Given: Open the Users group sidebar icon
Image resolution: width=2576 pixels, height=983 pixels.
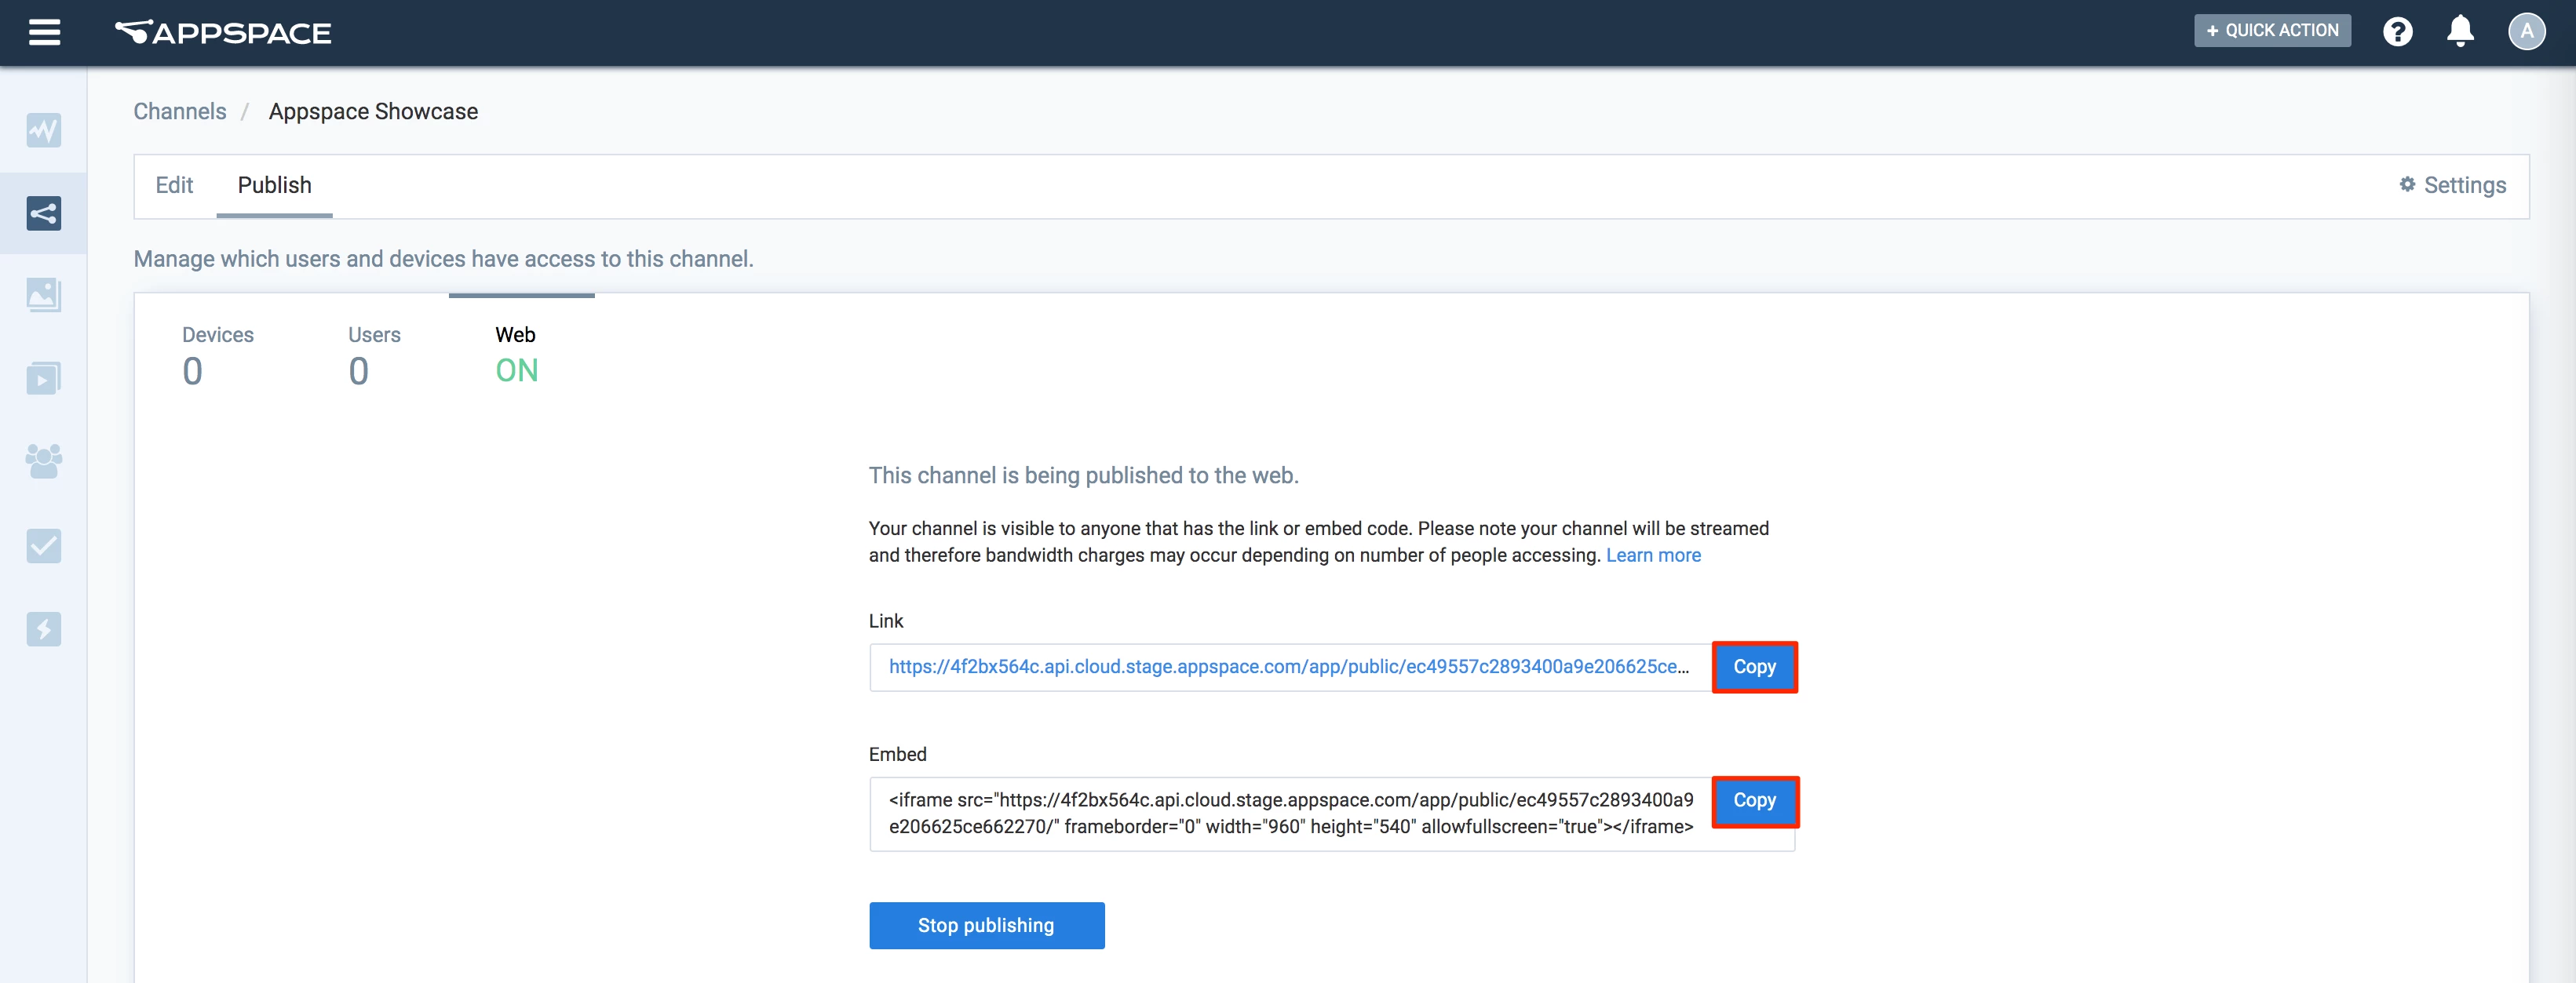Looking at the screenshot, I should click(x=44, y=461).
